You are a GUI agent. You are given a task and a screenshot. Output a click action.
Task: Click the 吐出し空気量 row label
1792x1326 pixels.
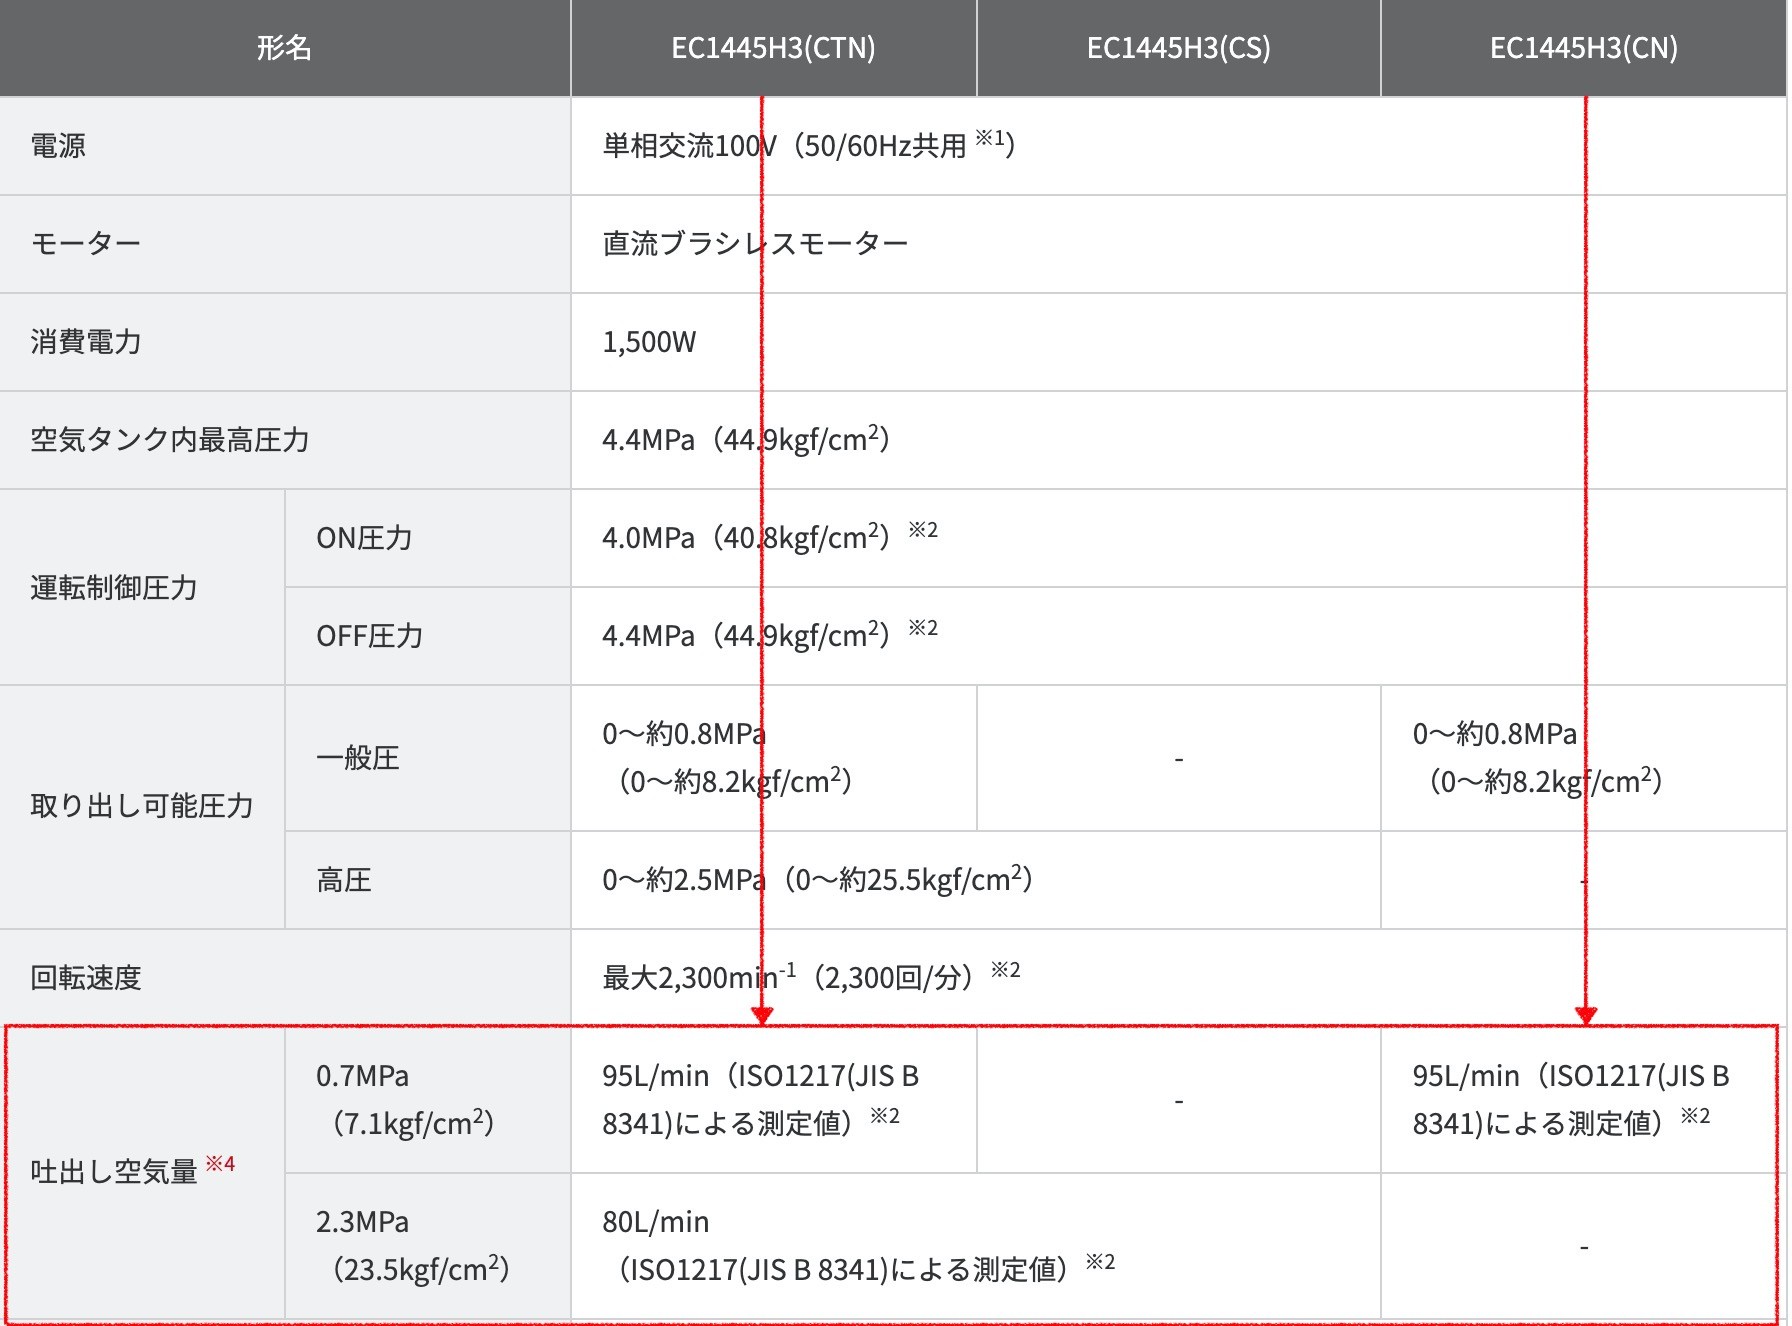[114, 1172]
